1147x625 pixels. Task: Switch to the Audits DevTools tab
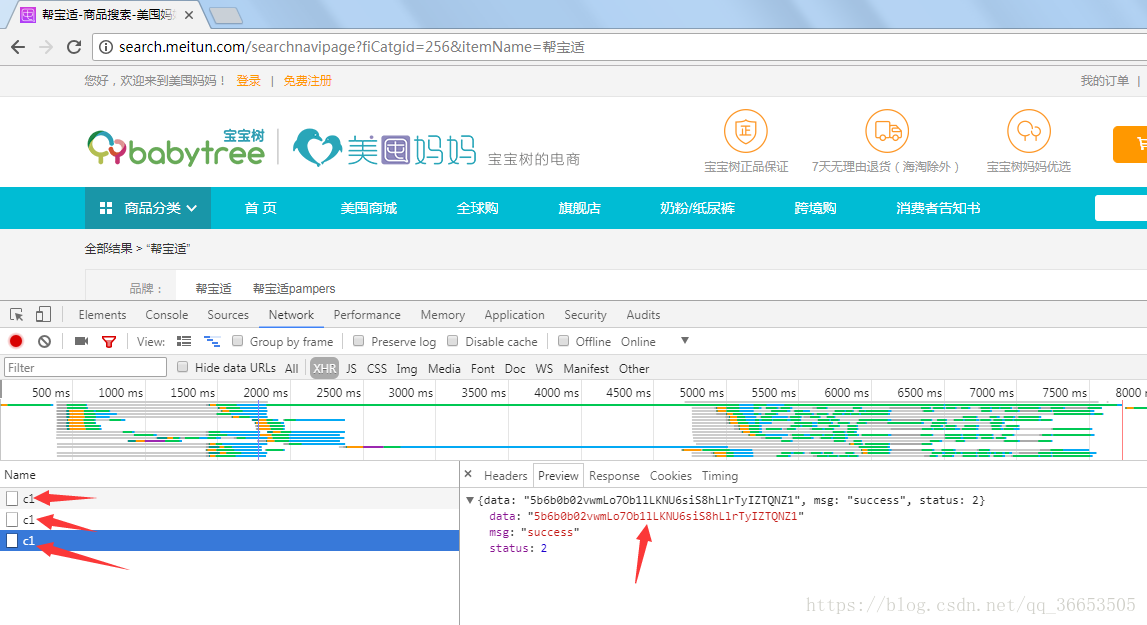[x=643, y=315]
